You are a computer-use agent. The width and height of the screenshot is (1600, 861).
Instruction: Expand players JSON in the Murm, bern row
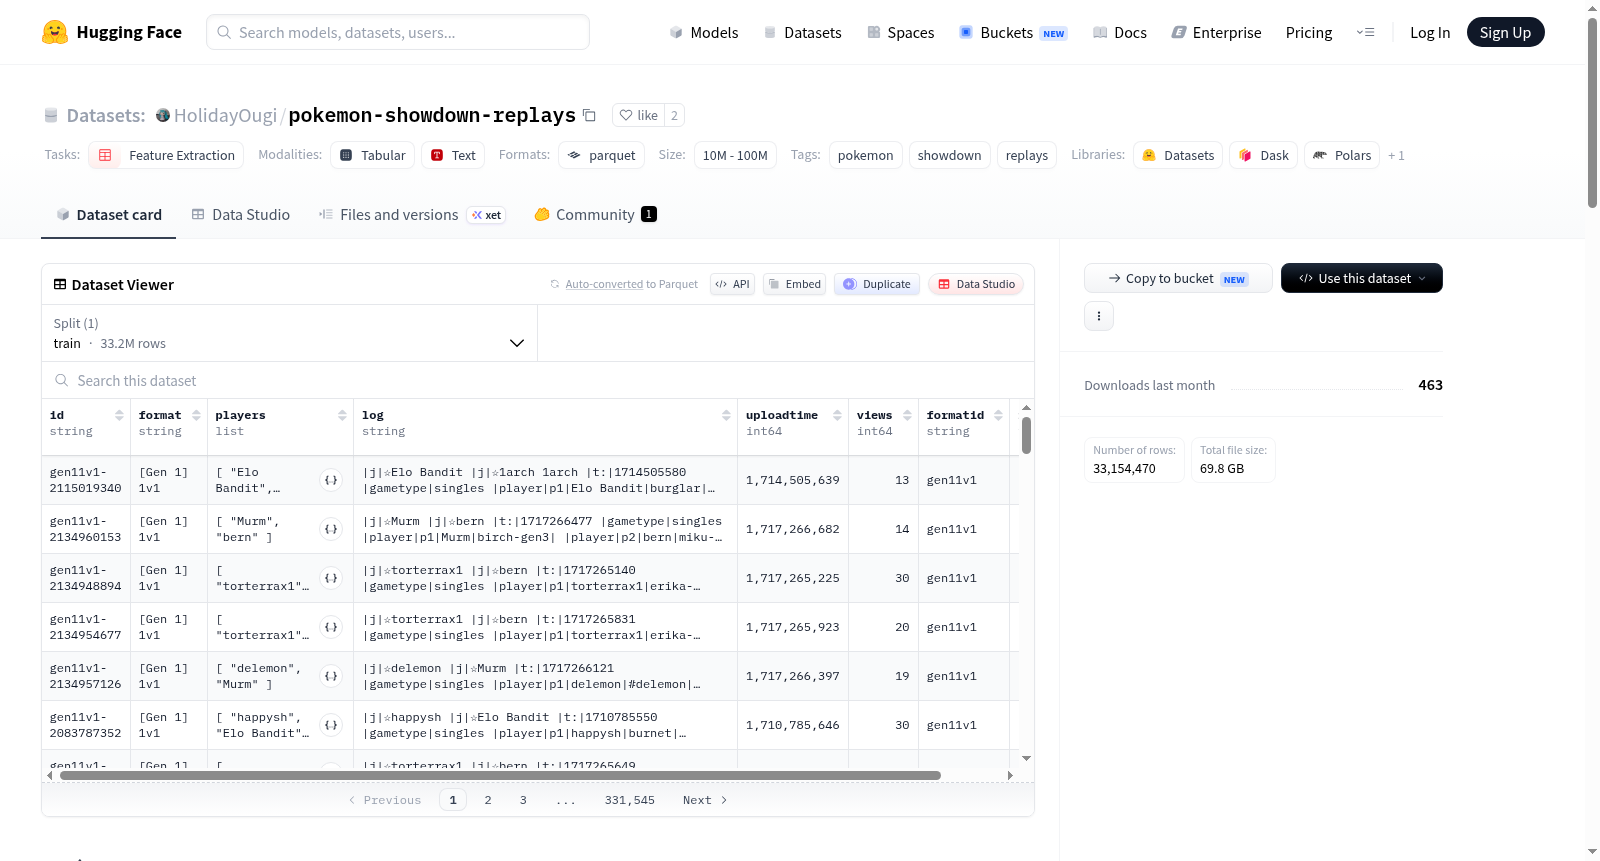coord(331,529)
